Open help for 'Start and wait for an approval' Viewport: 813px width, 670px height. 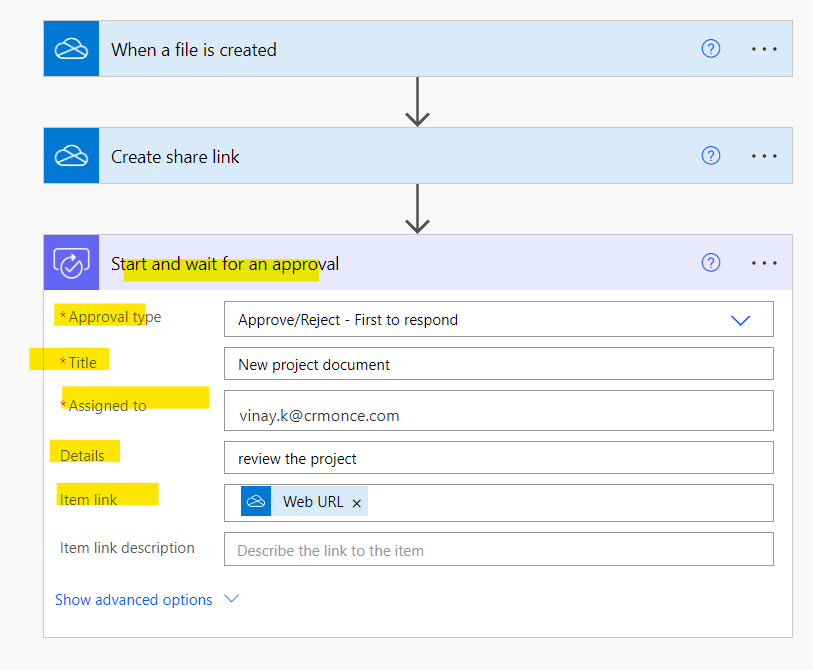point(711,262)
